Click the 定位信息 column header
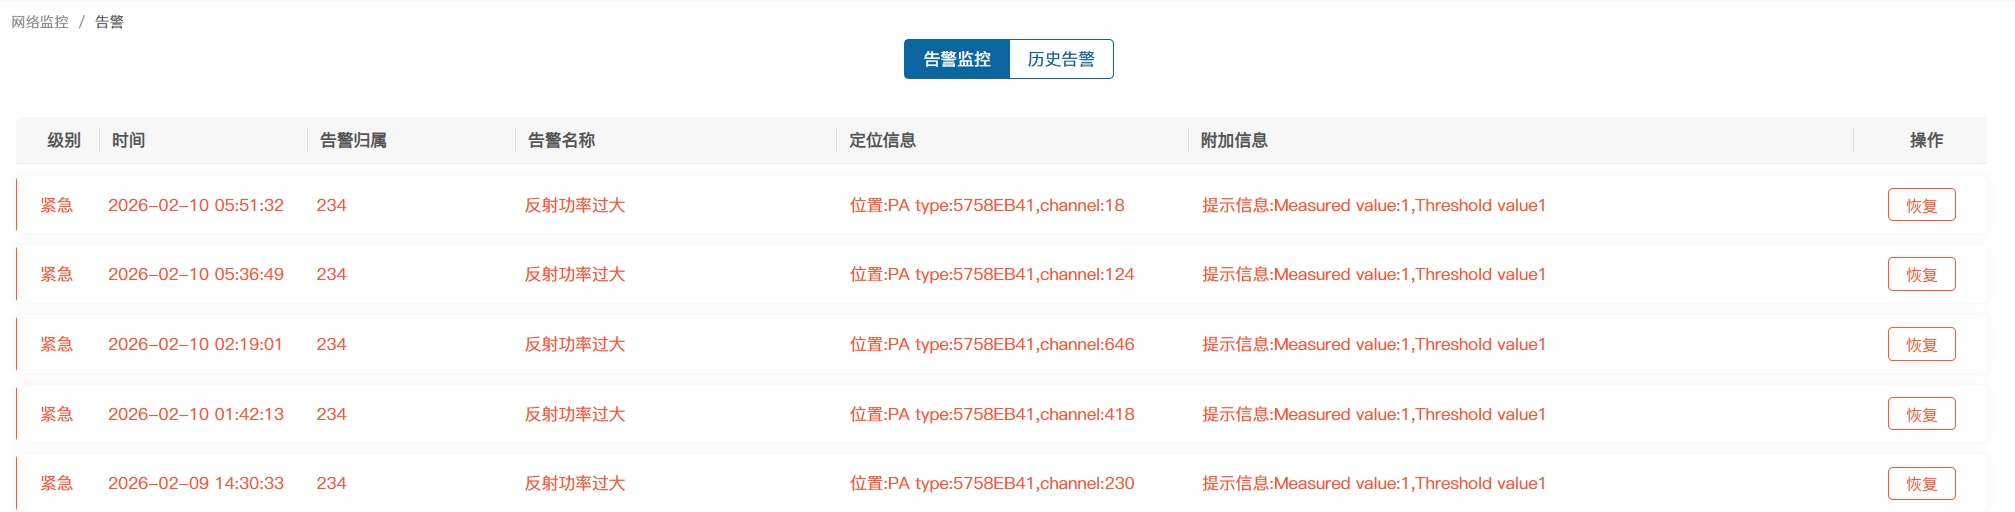Viewport: 2015px width, 512px height. 882,140
